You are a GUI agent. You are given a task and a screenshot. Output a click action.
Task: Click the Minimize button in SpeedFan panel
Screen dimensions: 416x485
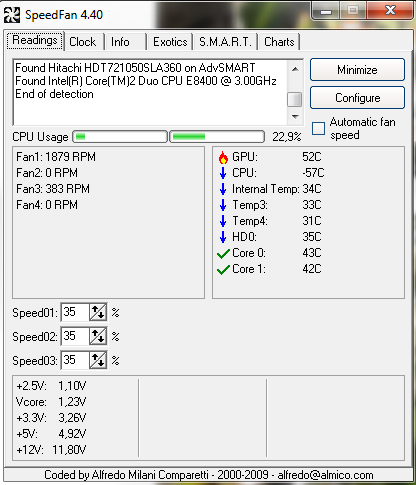point(357,70)
